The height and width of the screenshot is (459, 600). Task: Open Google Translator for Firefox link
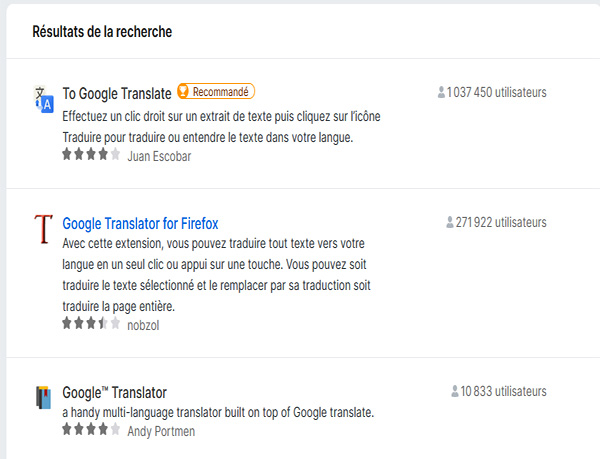point(140,224)
